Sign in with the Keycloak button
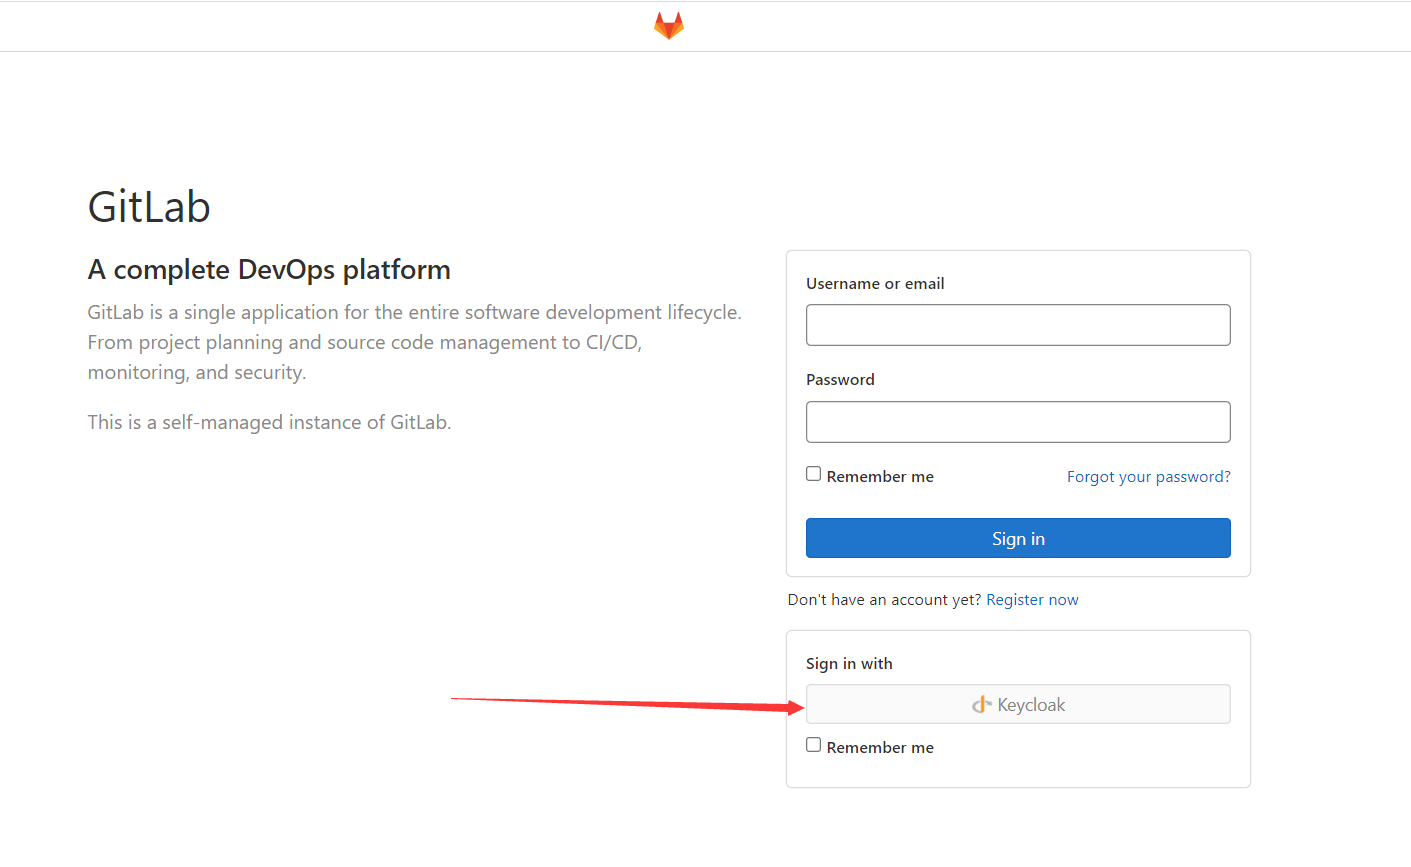 [x=1018, y=704]
